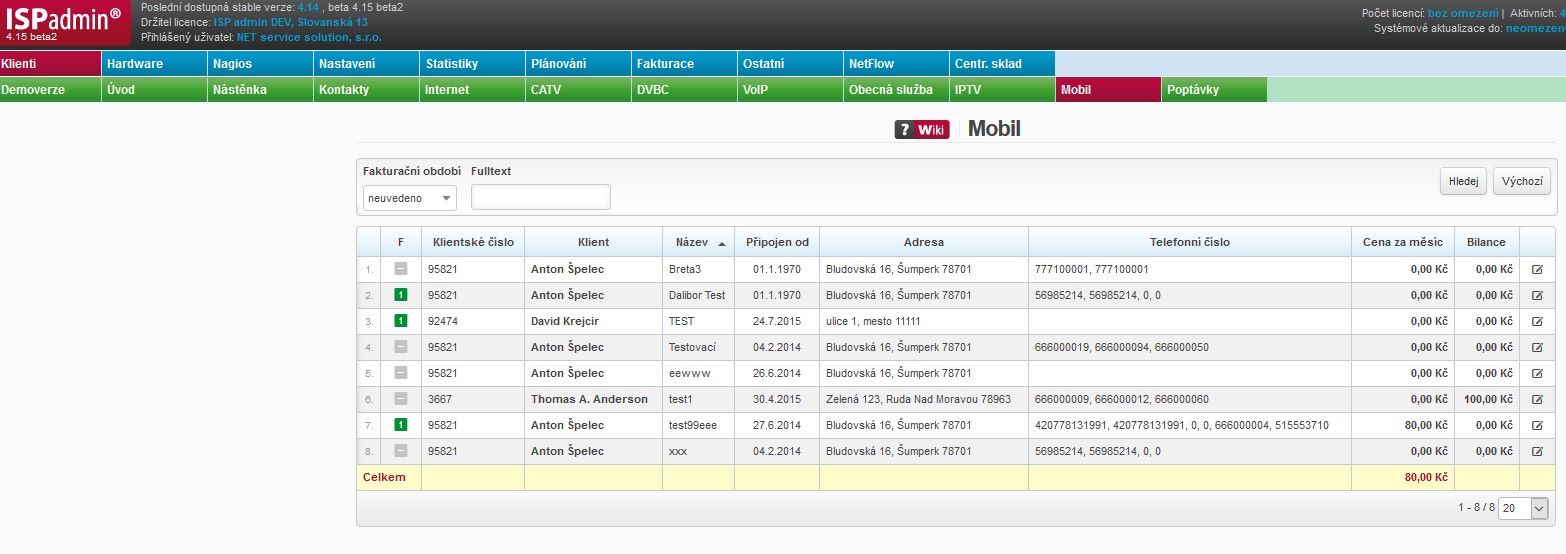This screenshot has width=1566, height=554.
Task: Click green invoice flag for test99eee
Action: (401, 425)
